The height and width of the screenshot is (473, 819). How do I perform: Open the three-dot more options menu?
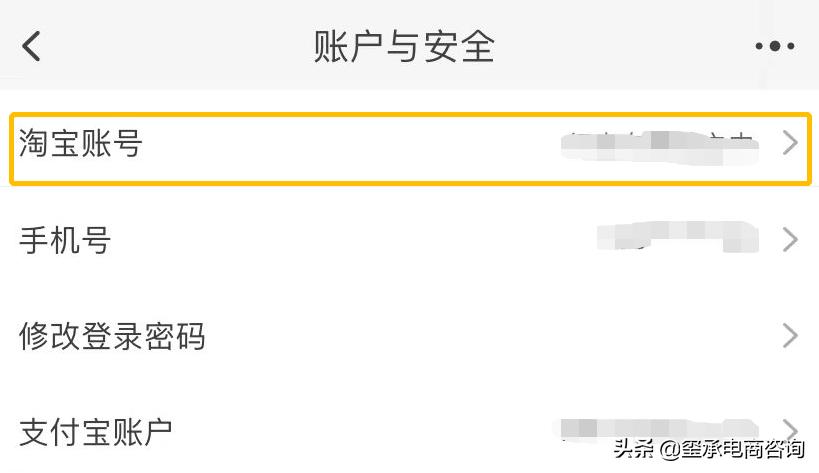click(x=774, y=46)
